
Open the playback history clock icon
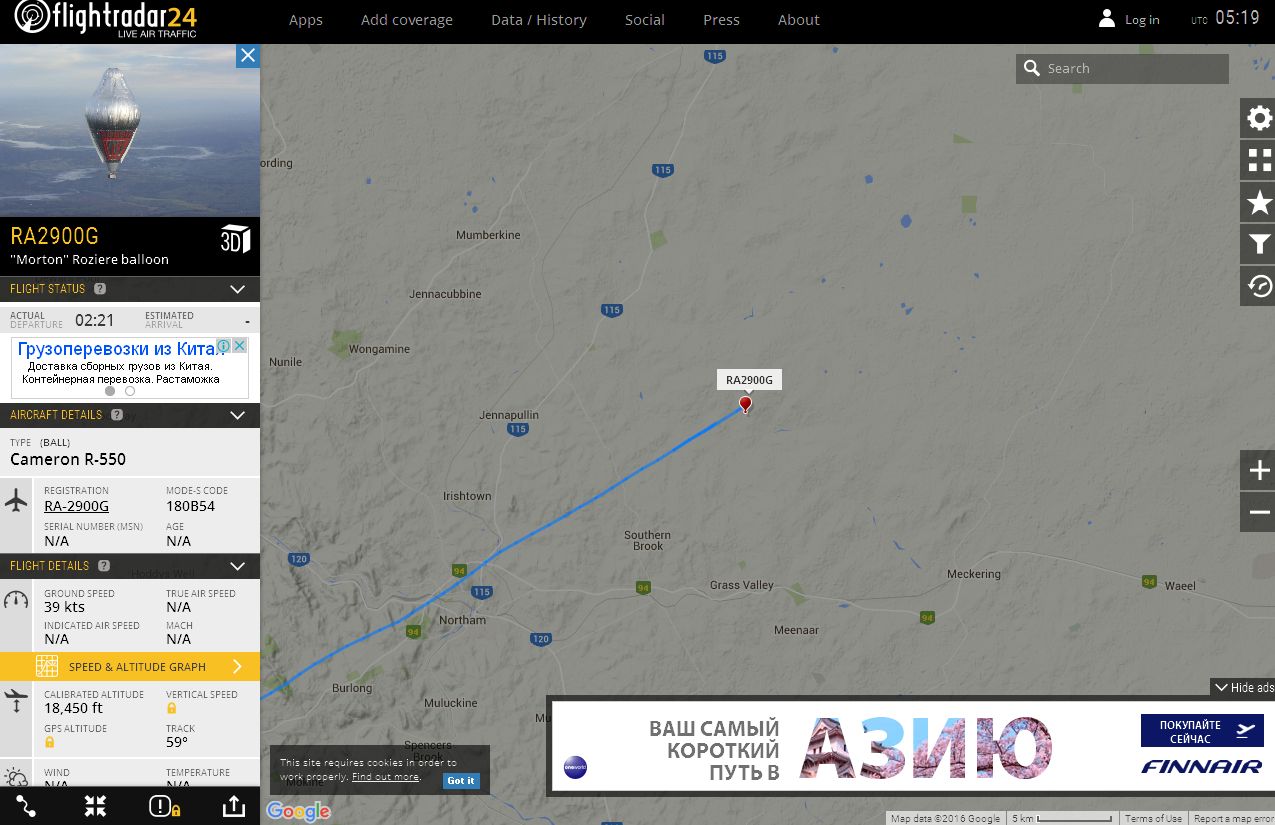[1259, 287]
